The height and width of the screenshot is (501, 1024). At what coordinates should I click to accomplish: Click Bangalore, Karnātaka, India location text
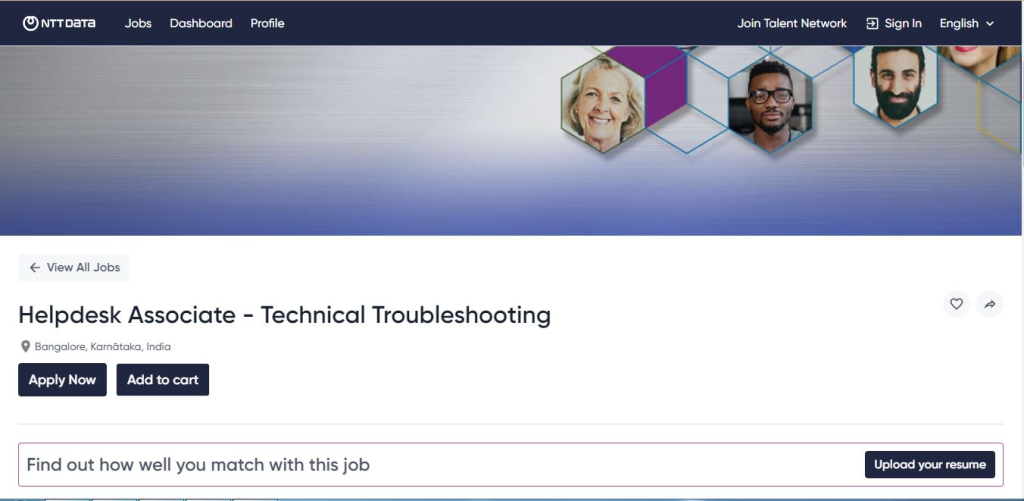click(x=103, y=346)
